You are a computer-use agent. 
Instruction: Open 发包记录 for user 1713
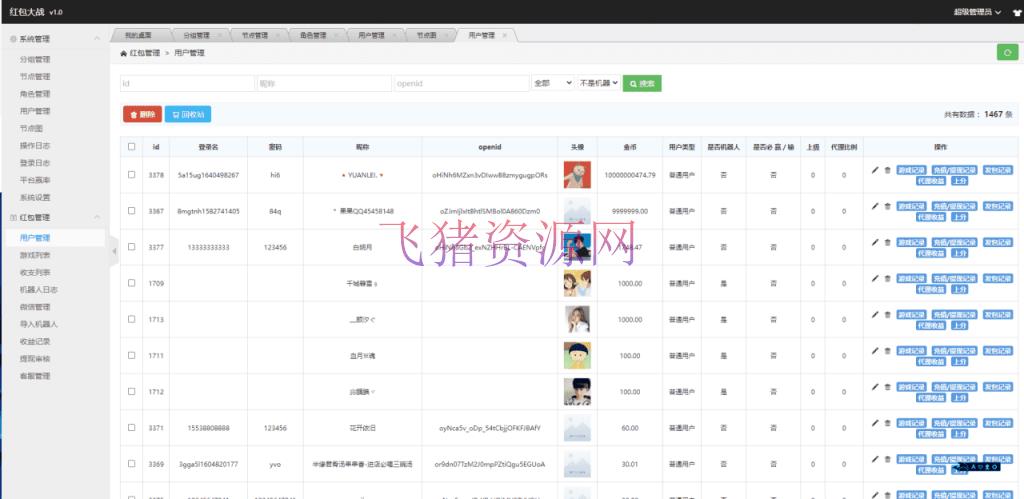998,314
